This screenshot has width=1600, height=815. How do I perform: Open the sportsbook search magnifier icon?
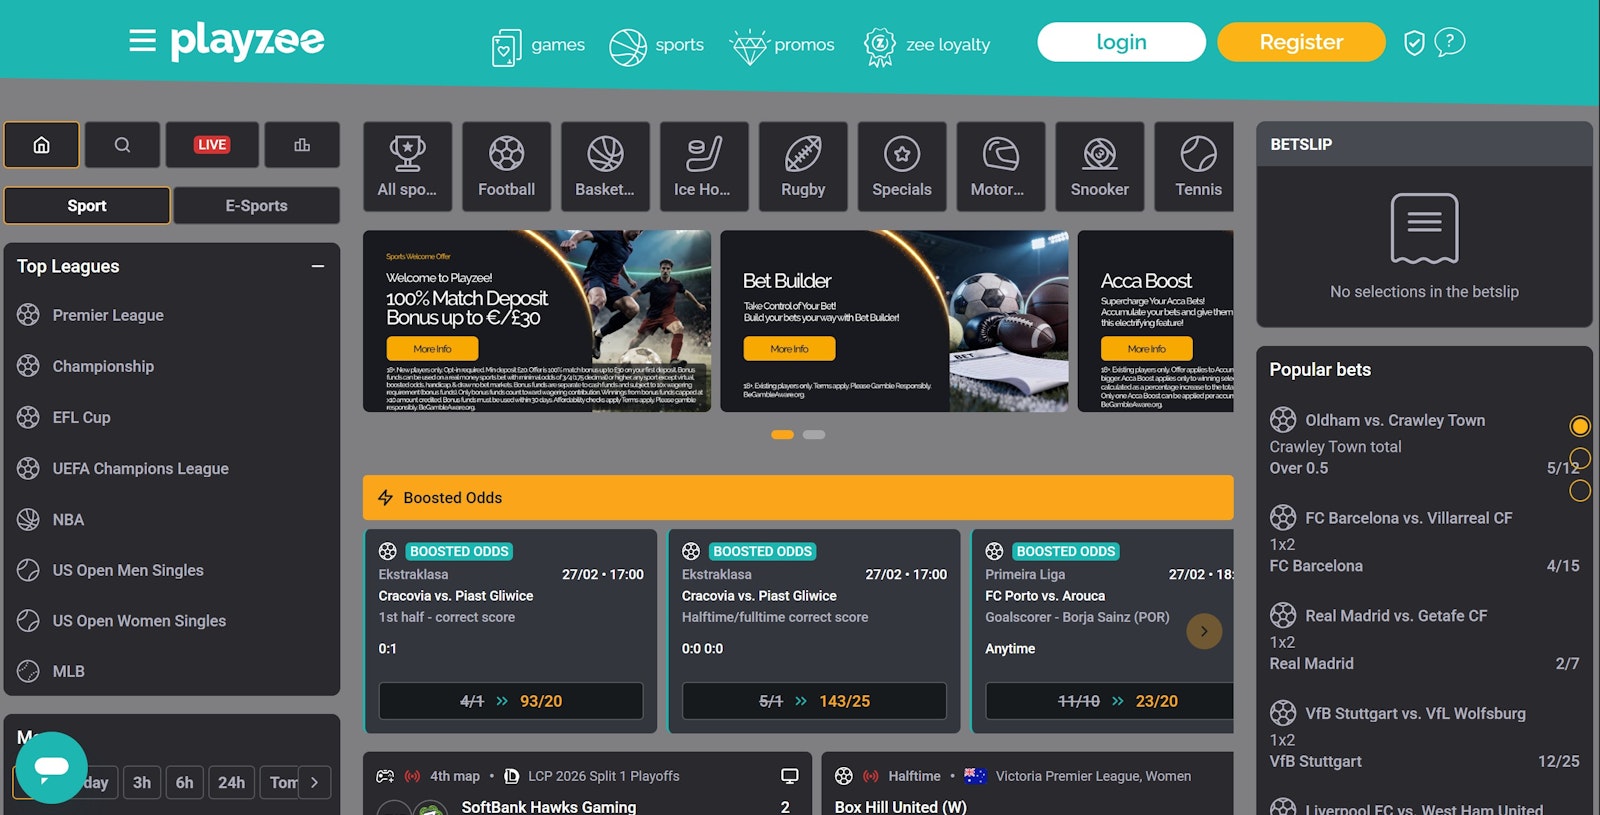click(122, 145)
